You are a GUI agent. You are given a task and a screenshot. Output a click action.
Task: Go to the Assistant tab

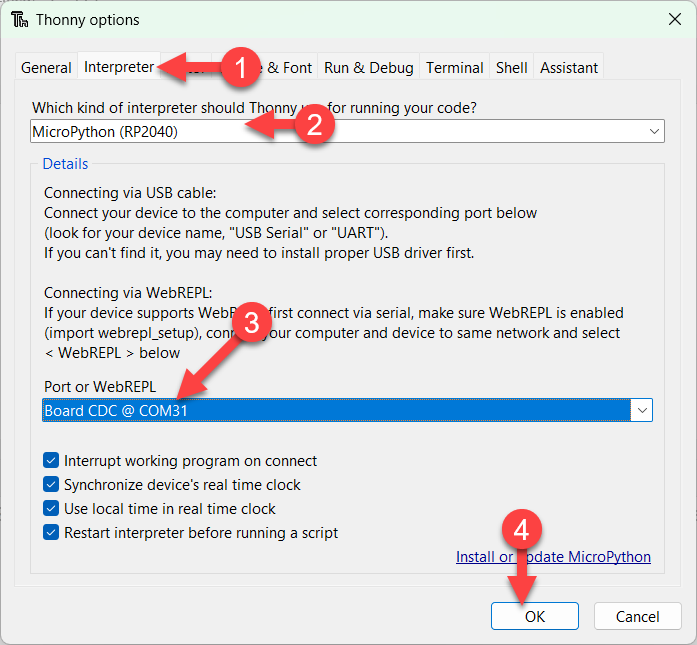click(x=569, y=68)
